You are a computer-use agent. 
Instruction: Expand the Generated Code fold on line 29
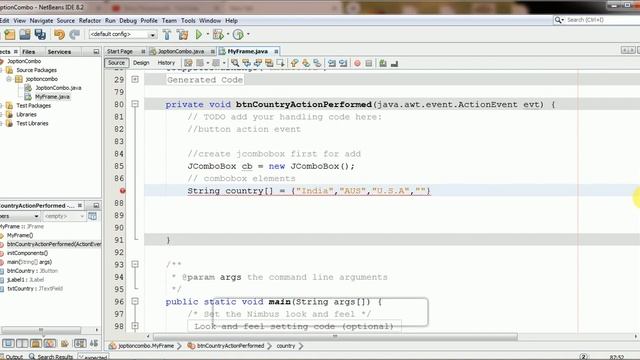(135, 79)
